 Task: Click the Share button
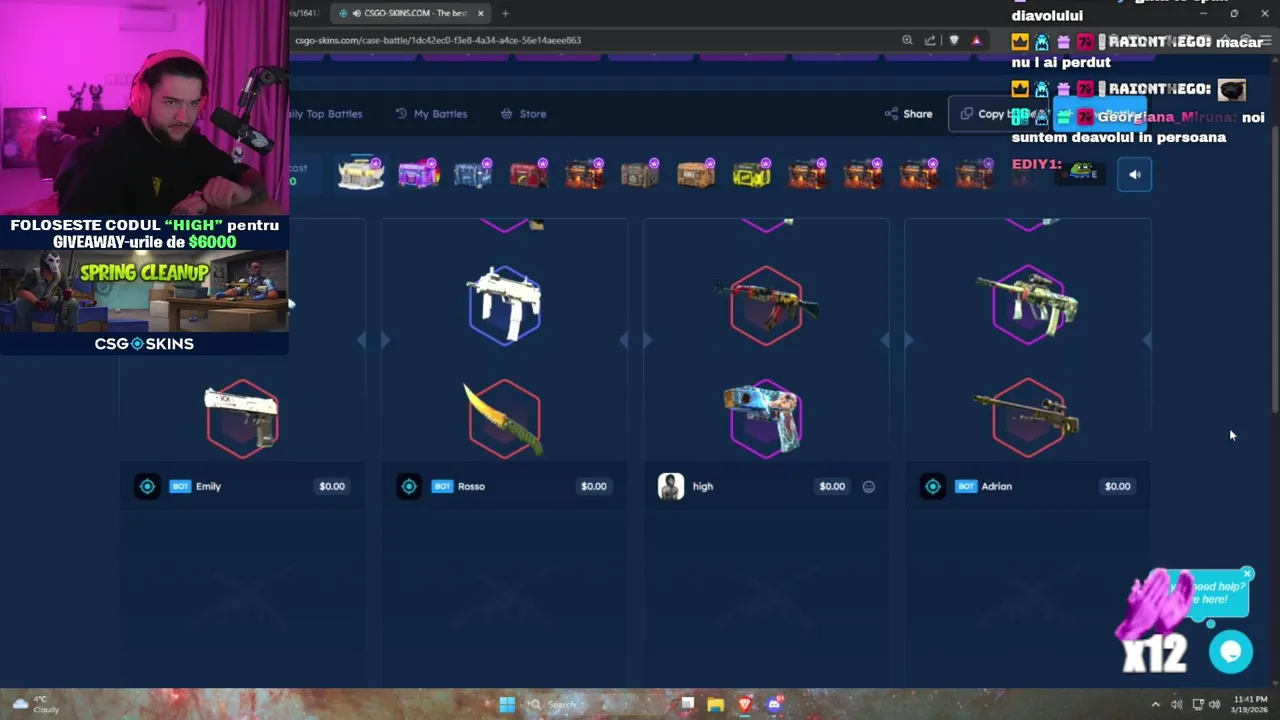[908, 114]
